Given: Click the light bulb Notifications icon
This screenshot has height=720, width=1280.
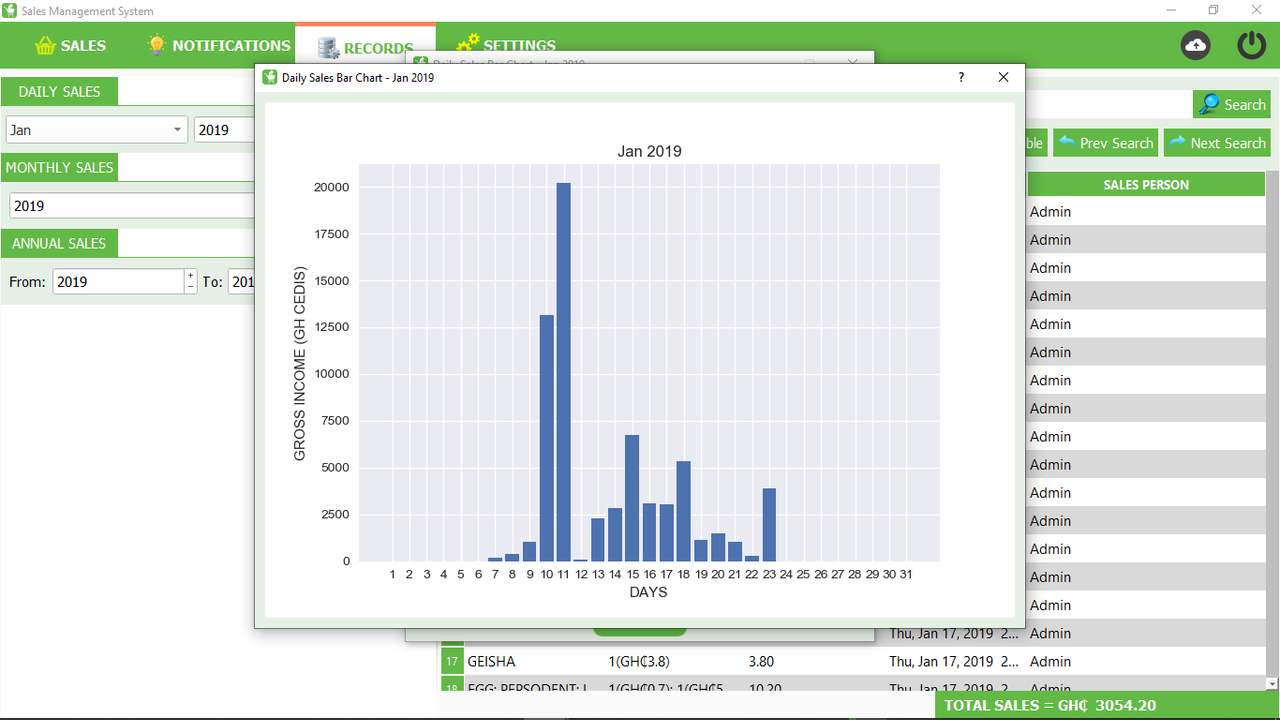Looking at the screenshot, I should coord(156,45).
